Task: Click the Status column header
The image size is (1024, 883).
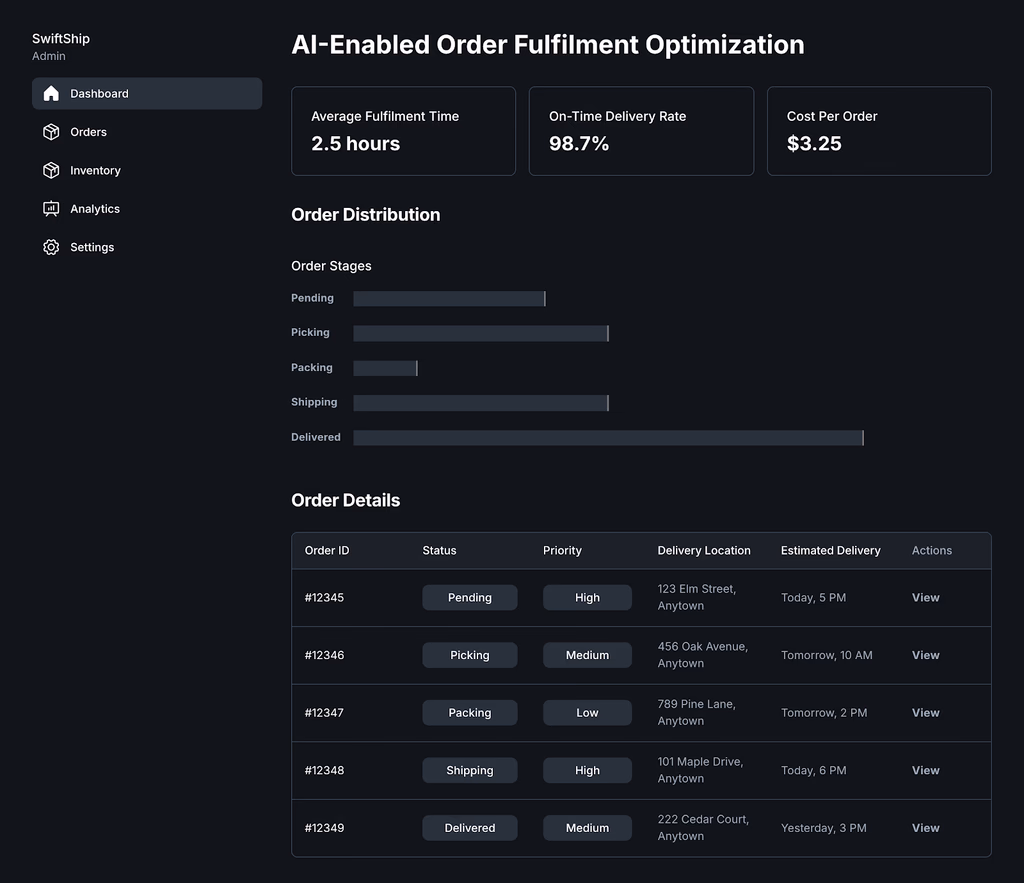Action: [439, 551]
